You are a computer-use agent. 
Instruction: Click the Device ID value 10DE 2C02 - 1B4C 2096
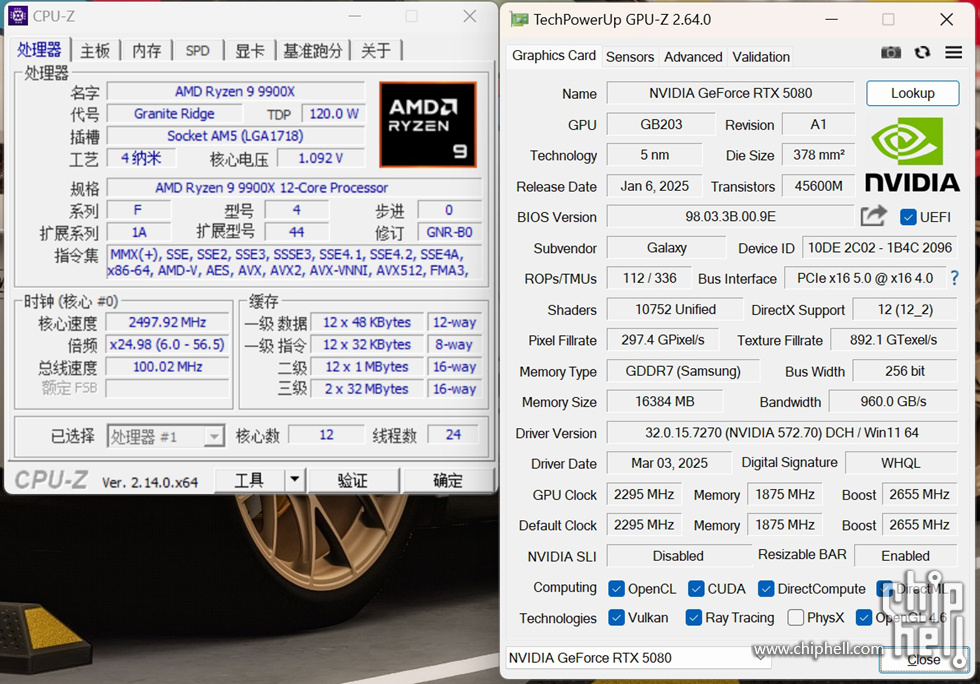coord(880,248)
